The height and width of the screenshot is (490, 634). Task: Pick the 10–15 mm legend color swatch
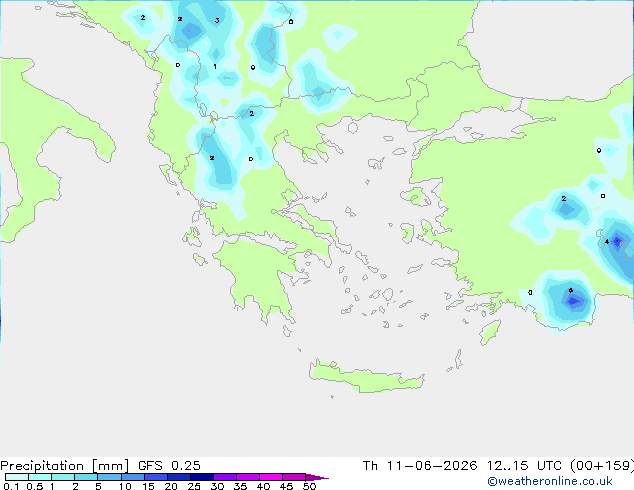132,477
